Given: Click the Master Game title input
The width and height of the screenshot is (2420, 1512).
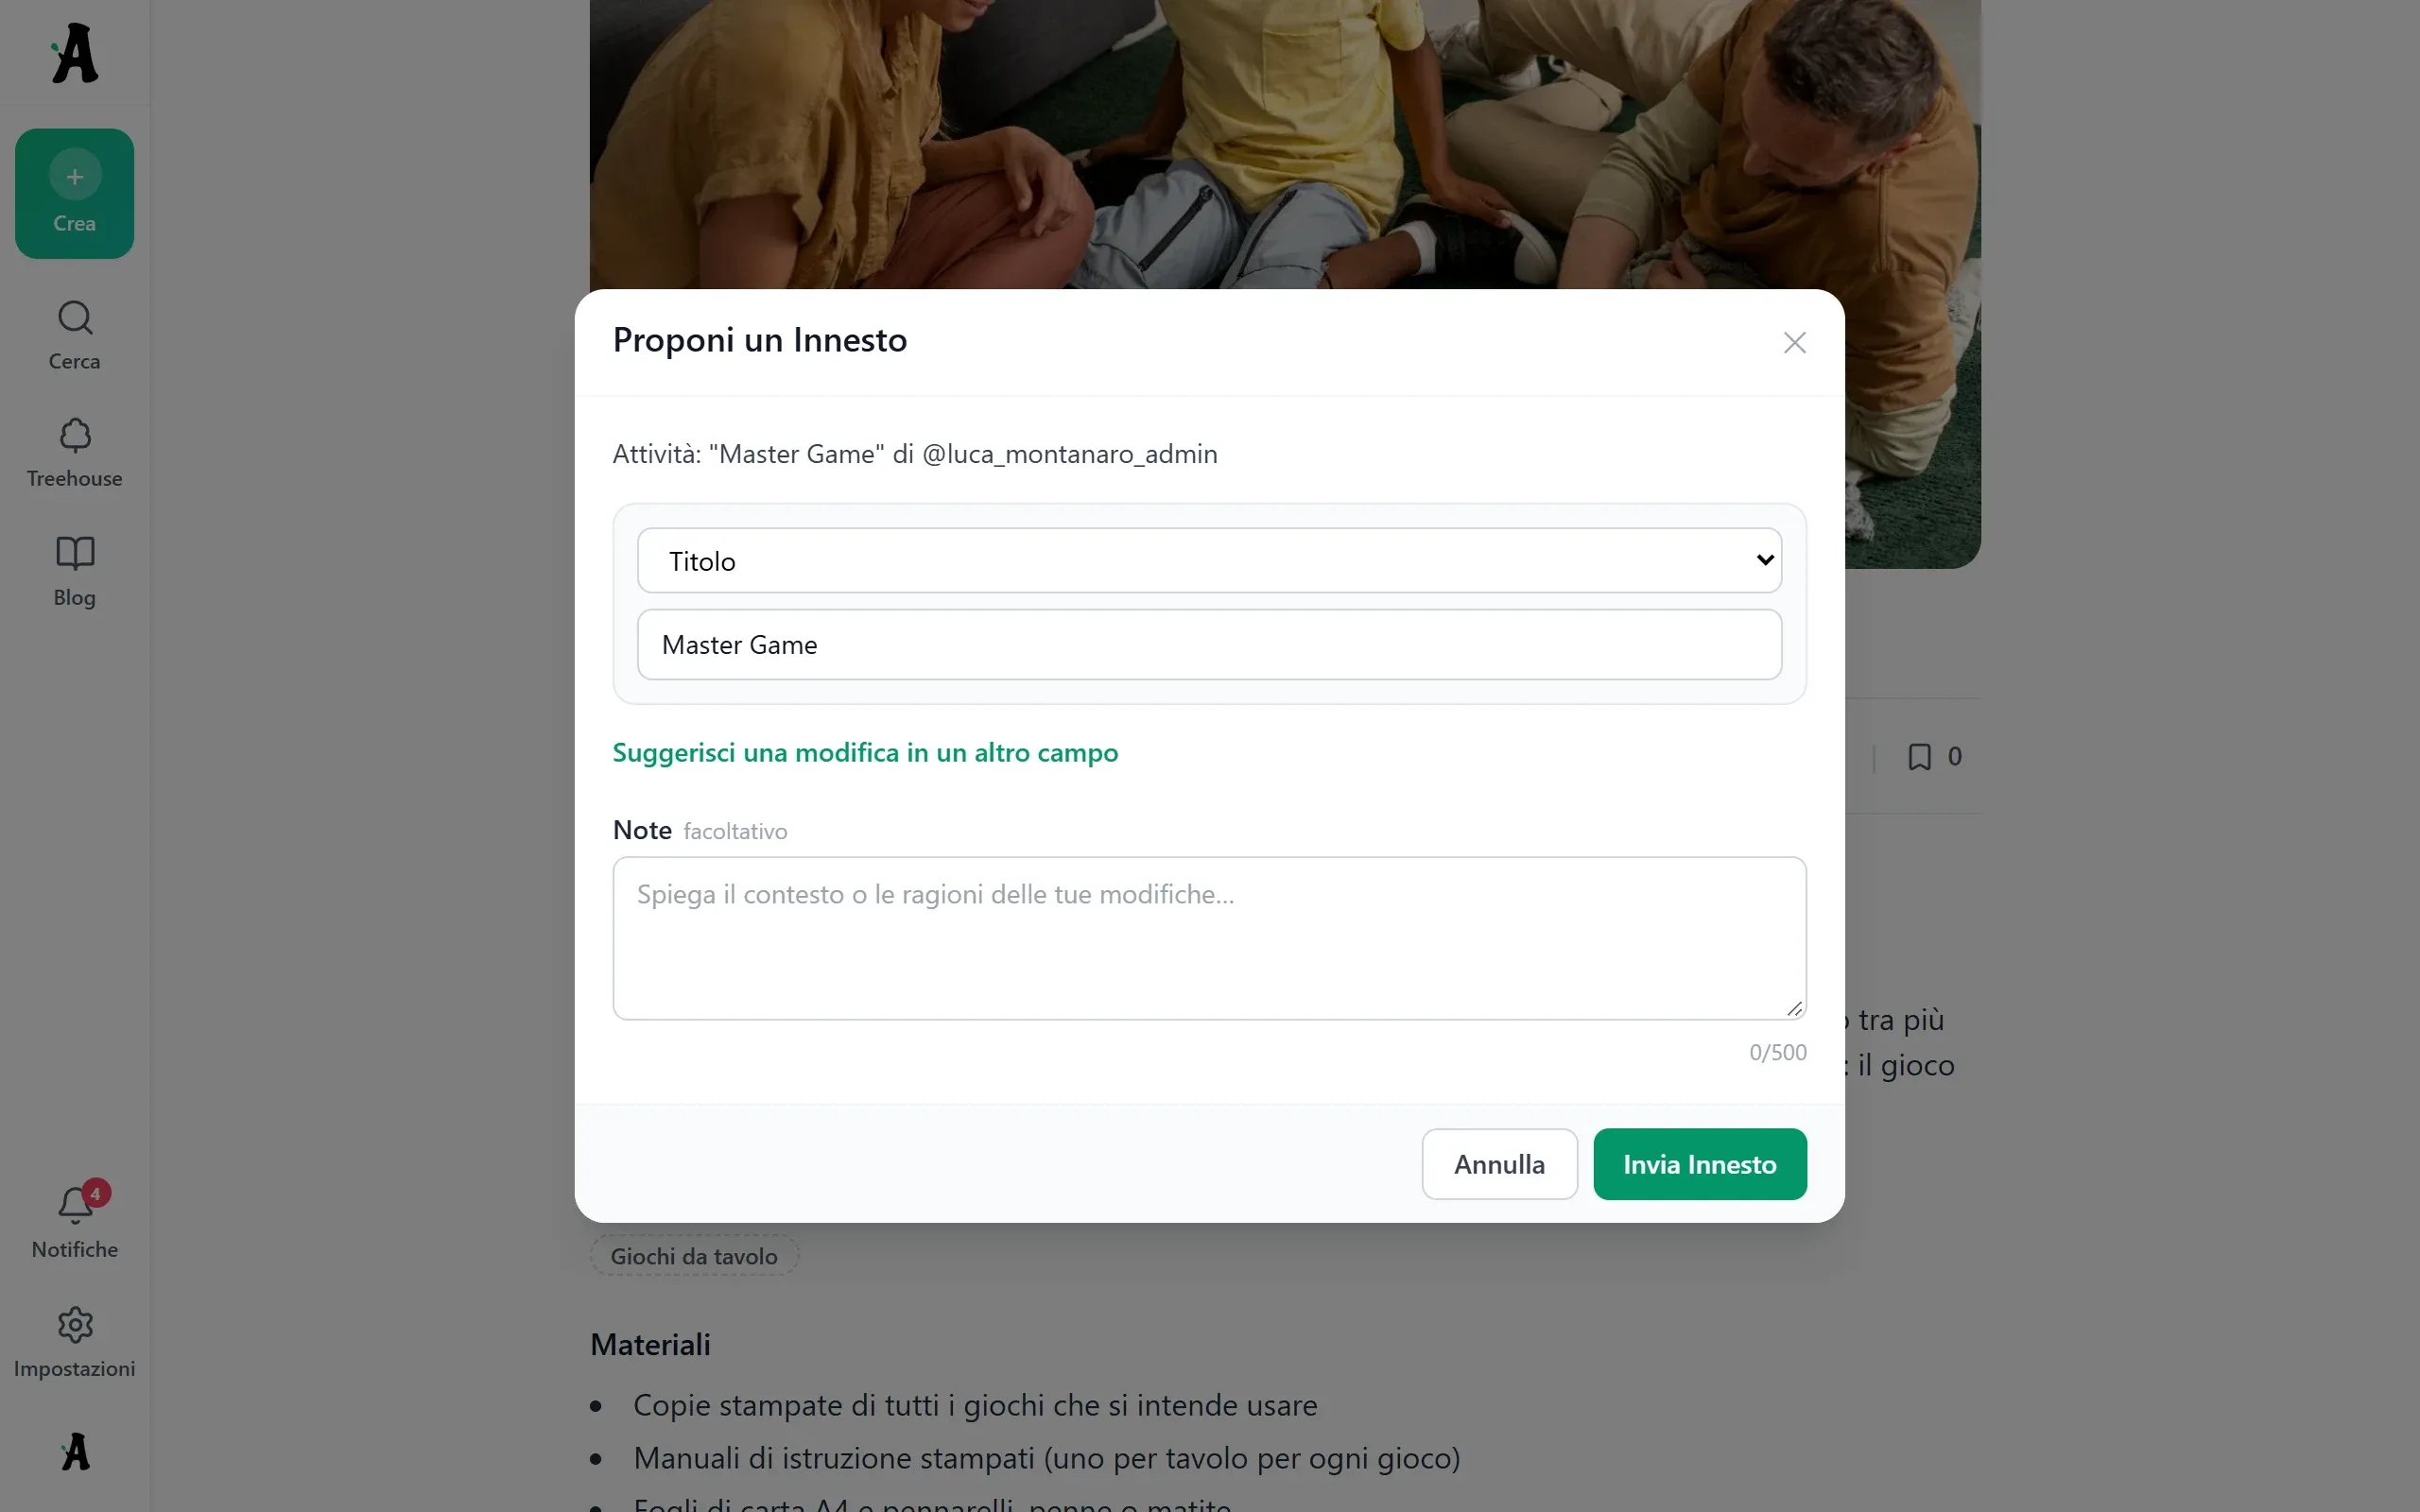Looking at the screenshot, I should 1209,645.
